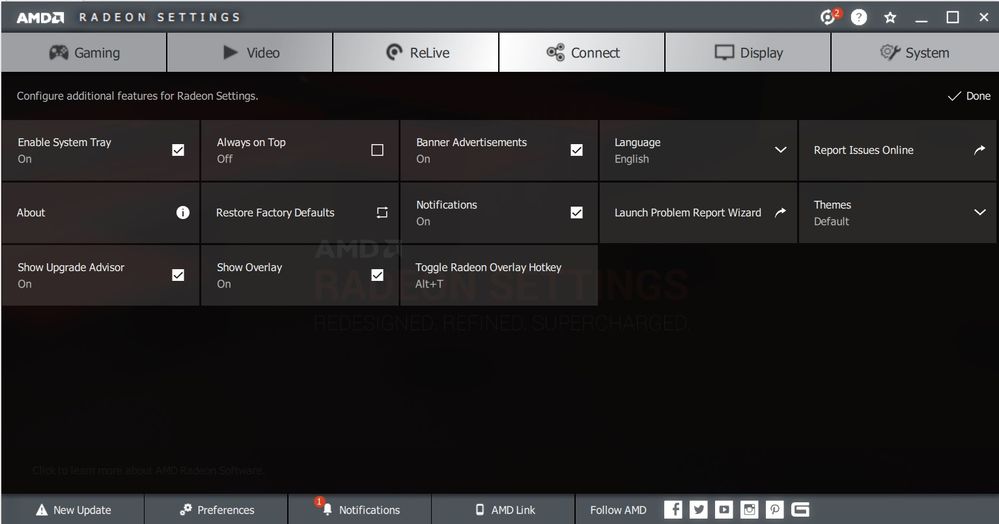This screenshot has height=524, width=999.
Task: Select the Connect tab
Action: coord(582,52)
